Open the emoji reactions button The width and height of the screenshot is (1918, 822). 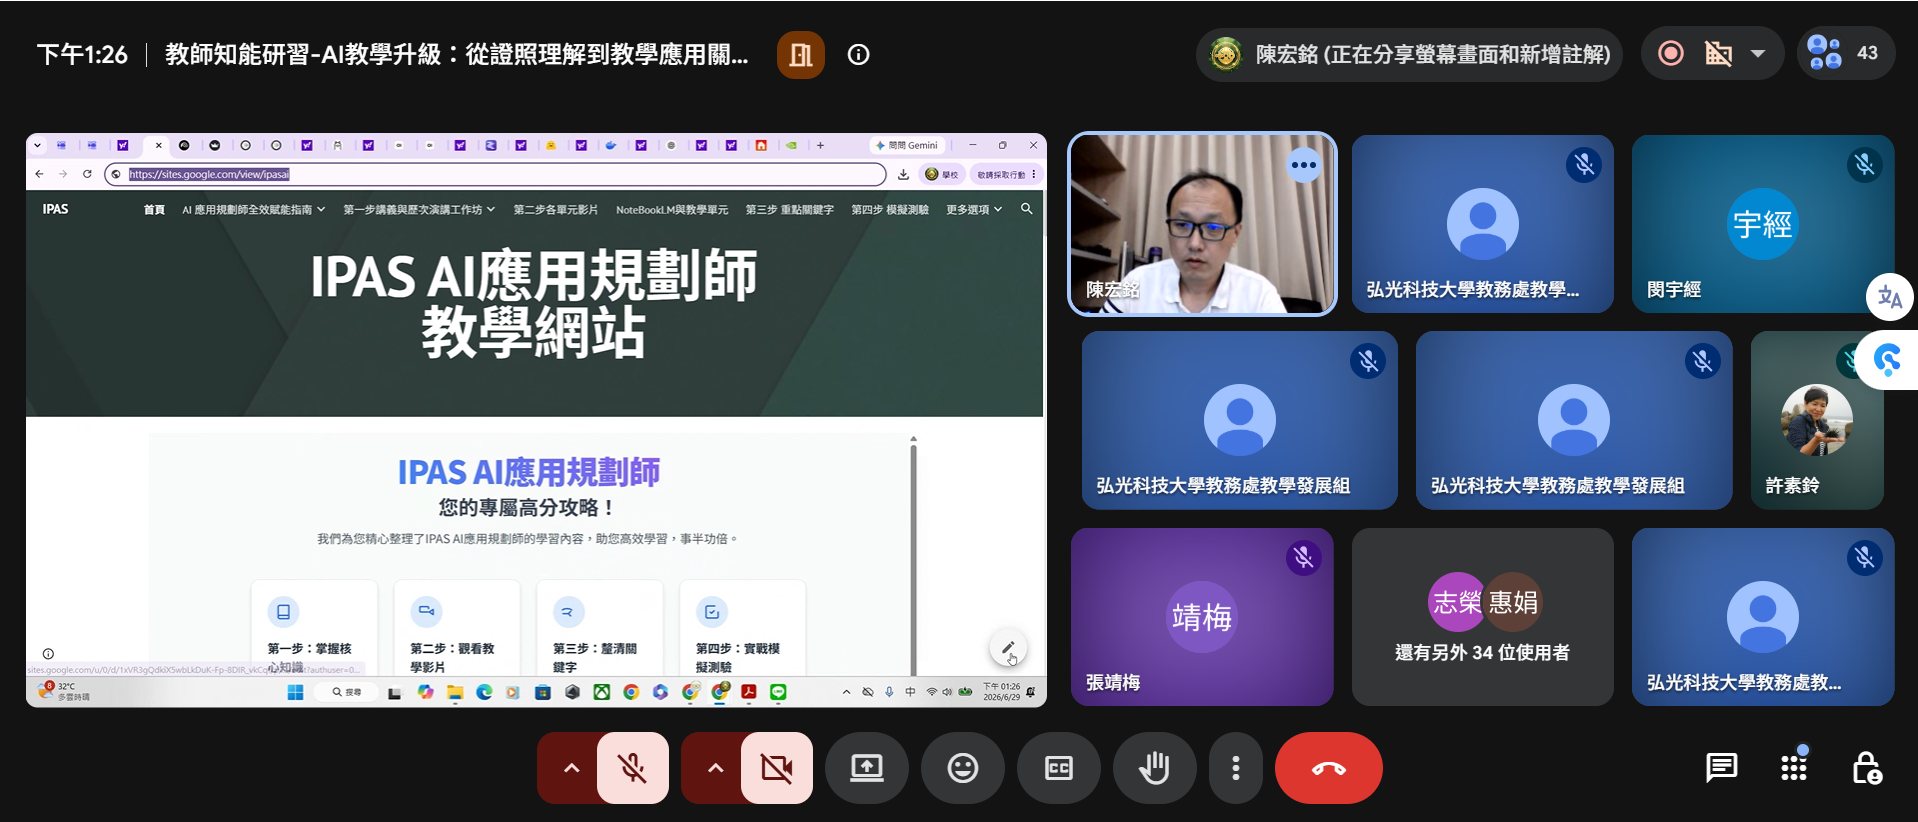point(963,768)
